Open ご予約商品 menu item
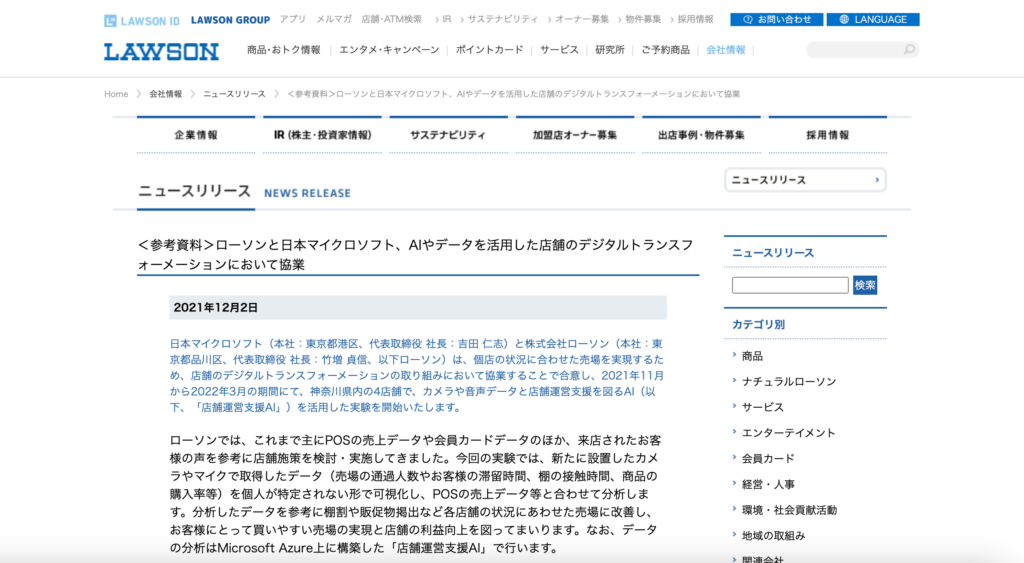 click(665, 50)
